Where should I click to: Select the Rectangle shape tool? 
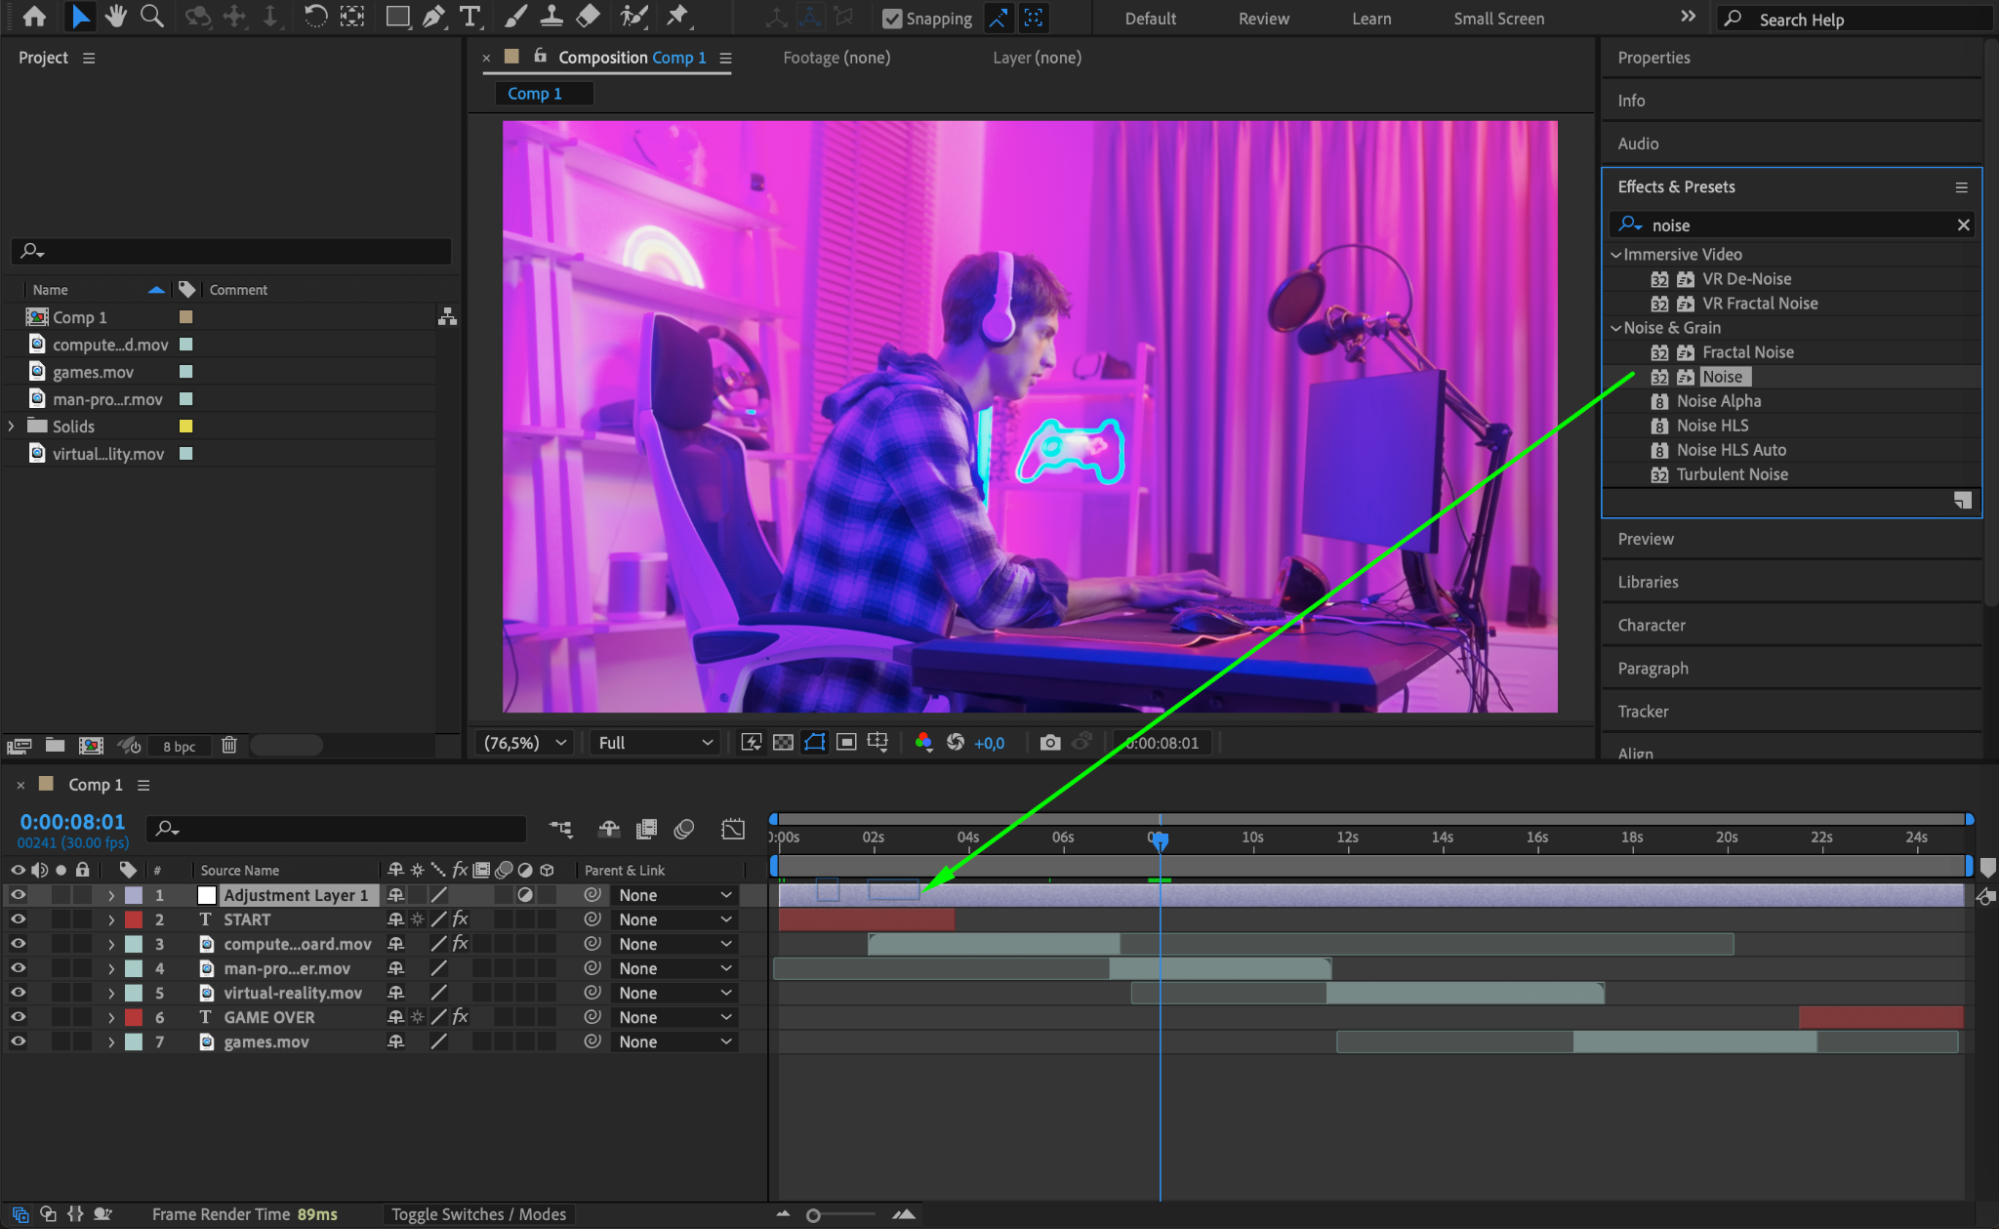(397, 16)
